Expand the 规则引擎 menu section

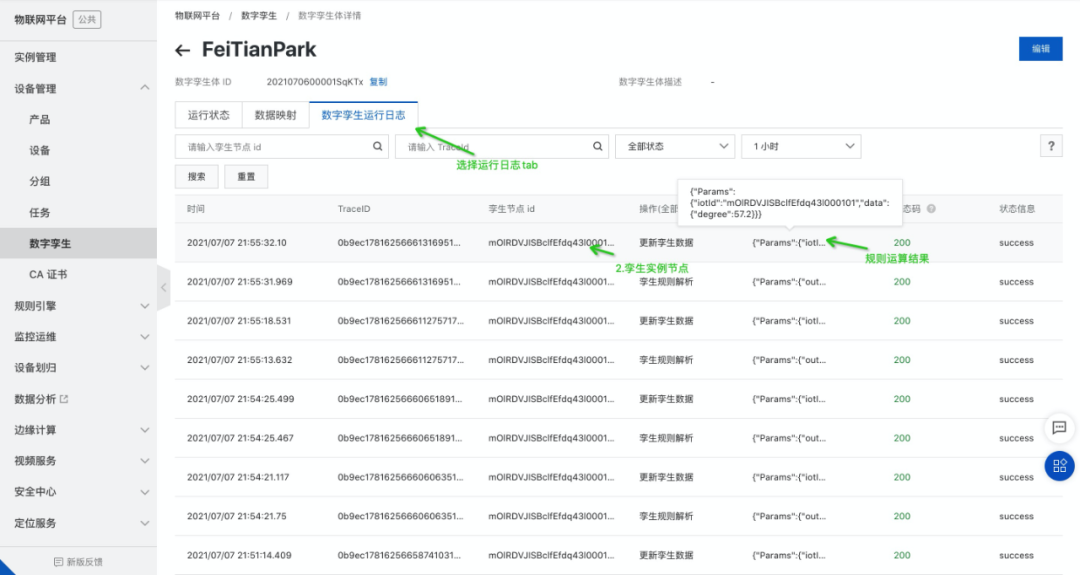point(145,306)
